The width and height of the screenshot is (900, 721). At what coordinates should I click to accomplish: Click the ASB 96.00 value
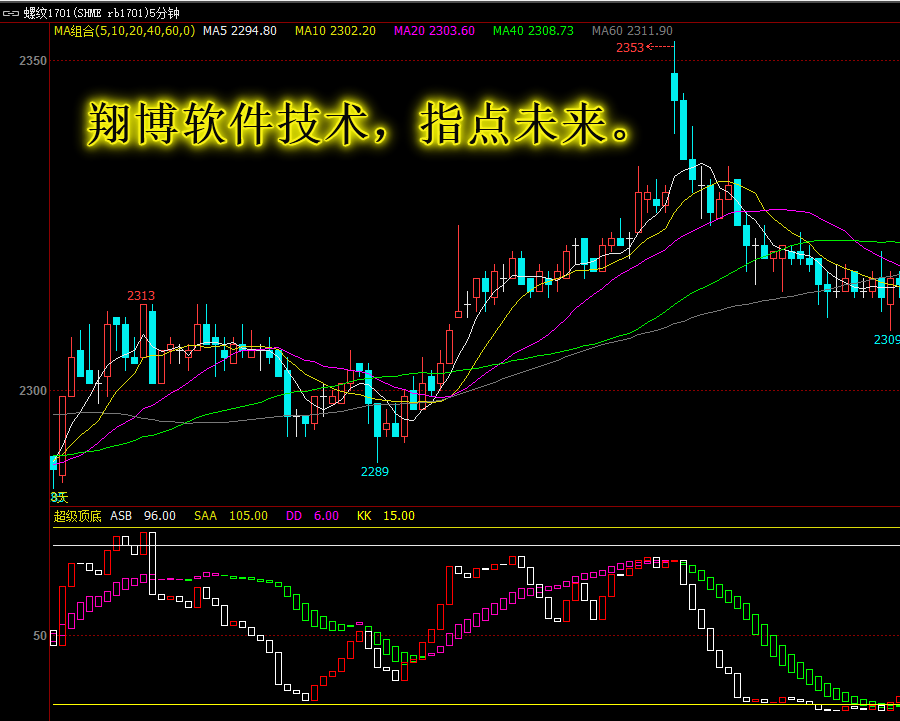[143, 516]
